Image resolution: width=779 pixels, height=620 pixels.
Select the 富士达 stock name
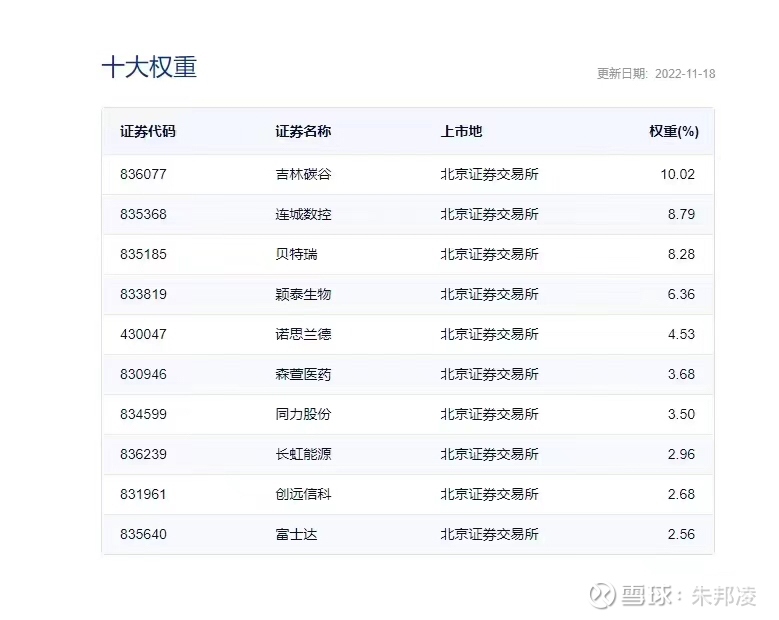296,534
